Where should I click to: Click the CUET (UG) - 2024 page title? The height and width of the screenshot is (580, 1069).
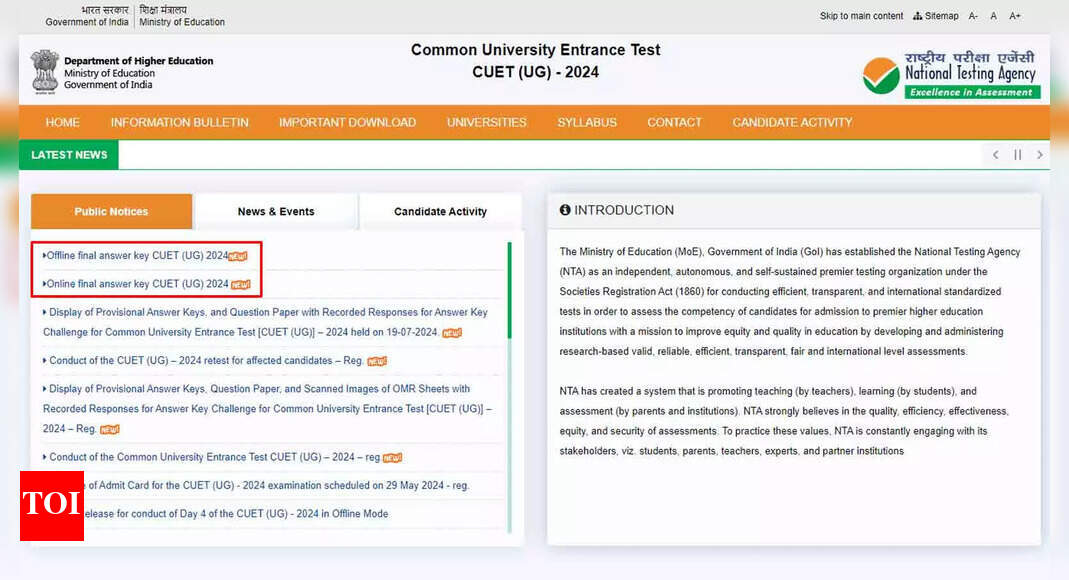tap(535, 72)
